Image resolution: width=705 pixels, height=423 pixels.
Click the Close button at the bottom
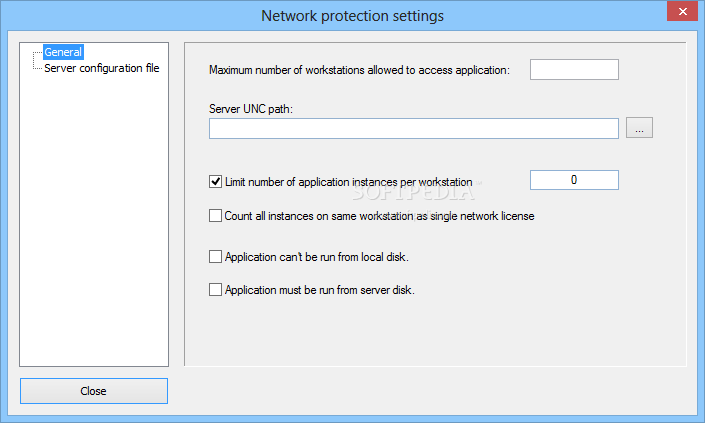[94, 391]
